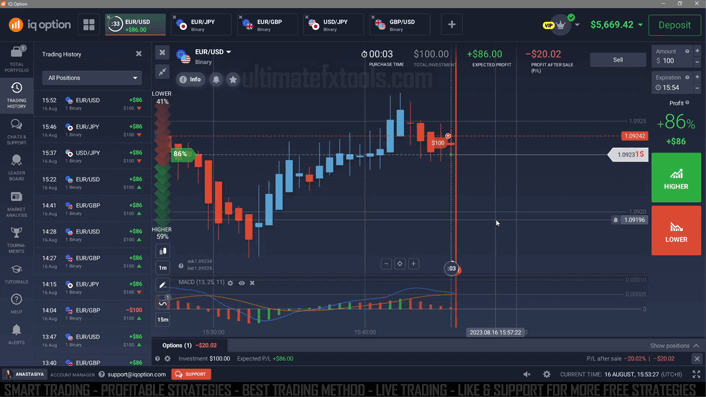Viewport: 706px width, 397px height.
Task: Click the VIP crown profile icon
Action: tap(560, 25)
